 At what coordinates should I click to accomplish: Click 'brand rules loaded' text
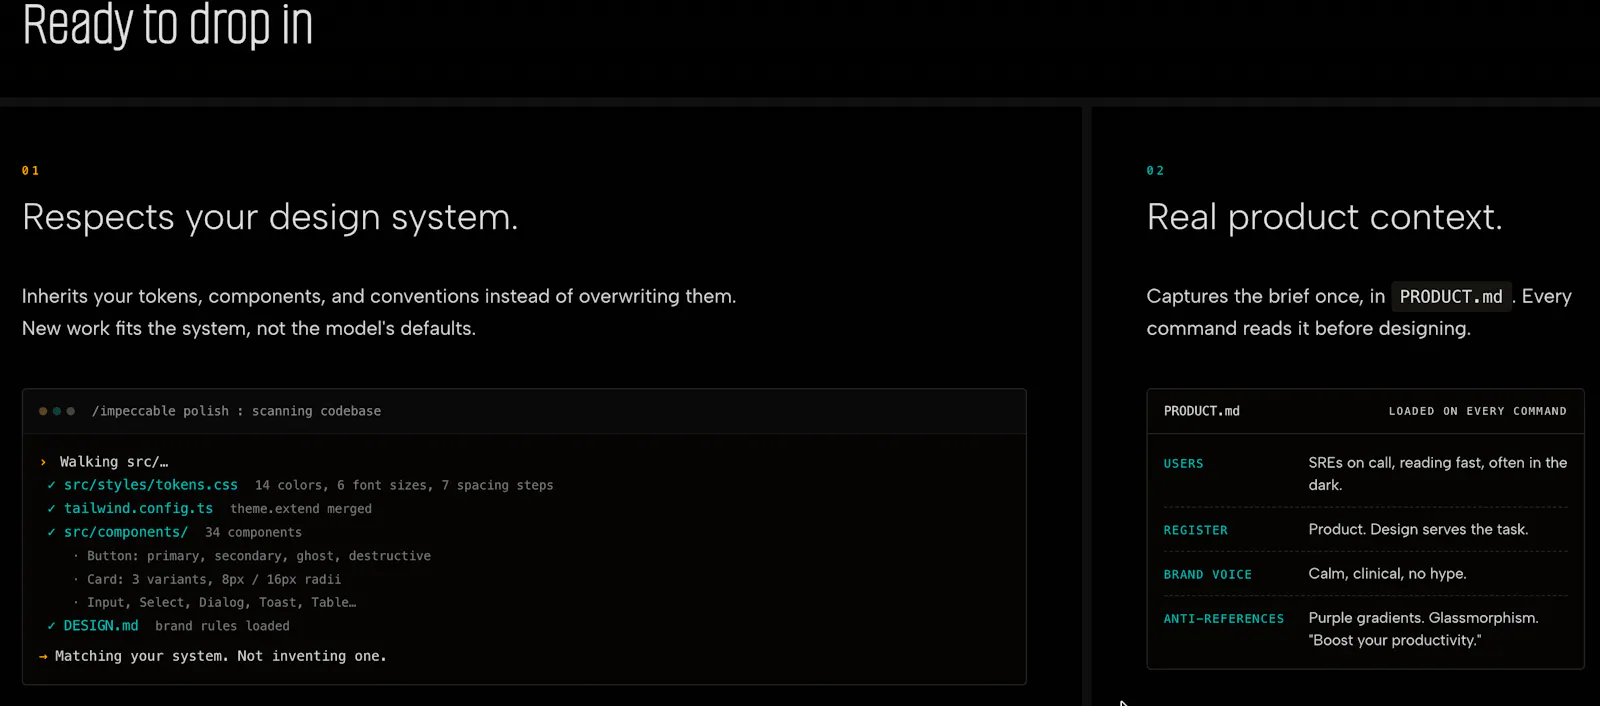pyautogui.click(x=222, y=626)
